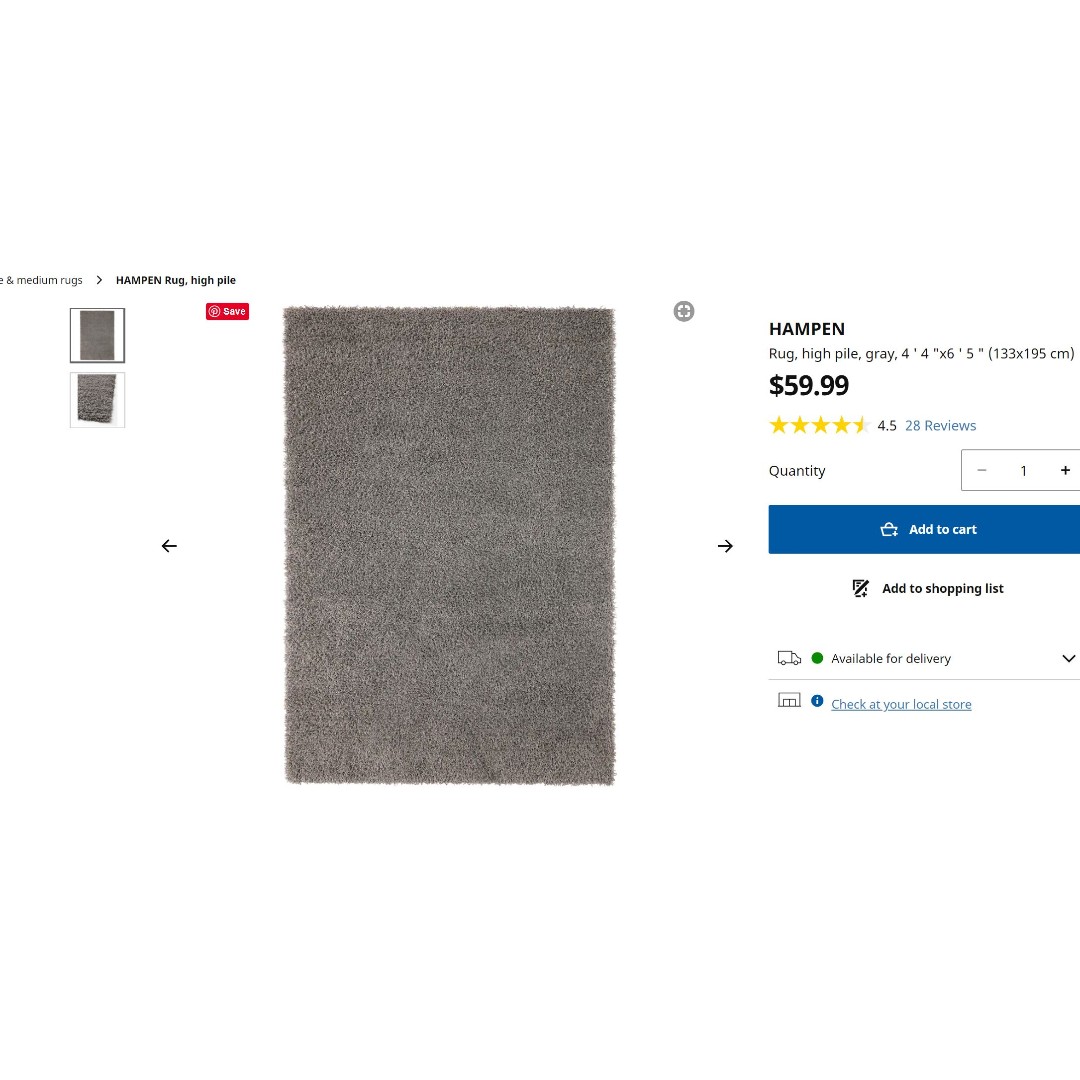Click the yellow star rating
Viewport: 1080px width, 1080px height.
coord(819,426)
